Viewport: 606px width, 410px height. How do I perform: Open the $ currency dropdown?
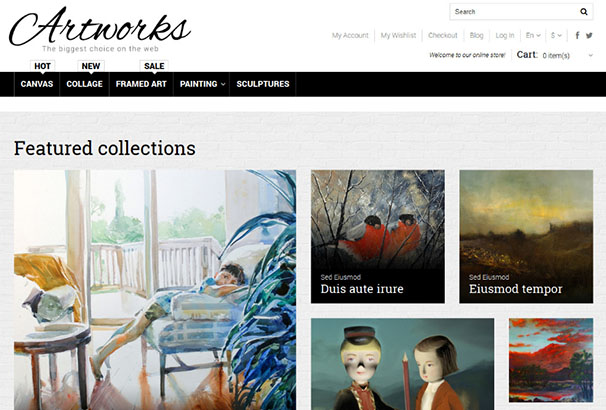[x=556, y=35]
